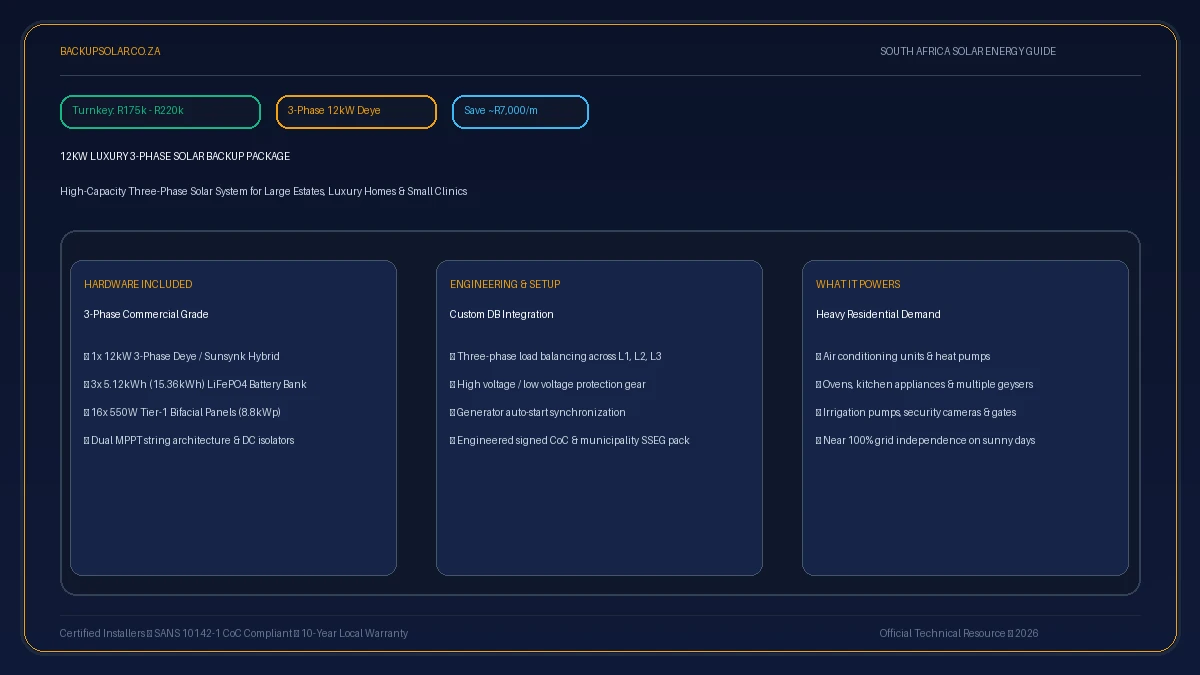Select the Near 100% grid independence line
Image resolution: width=1200 pixels, height=675 pixels.
(926, 440)
